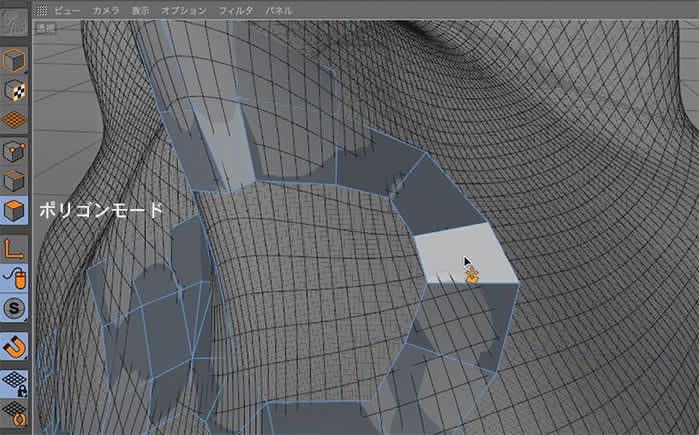This screenshot has height=435, width=699.
Task: Open the カメラ menu
Action: pos(105,9)
